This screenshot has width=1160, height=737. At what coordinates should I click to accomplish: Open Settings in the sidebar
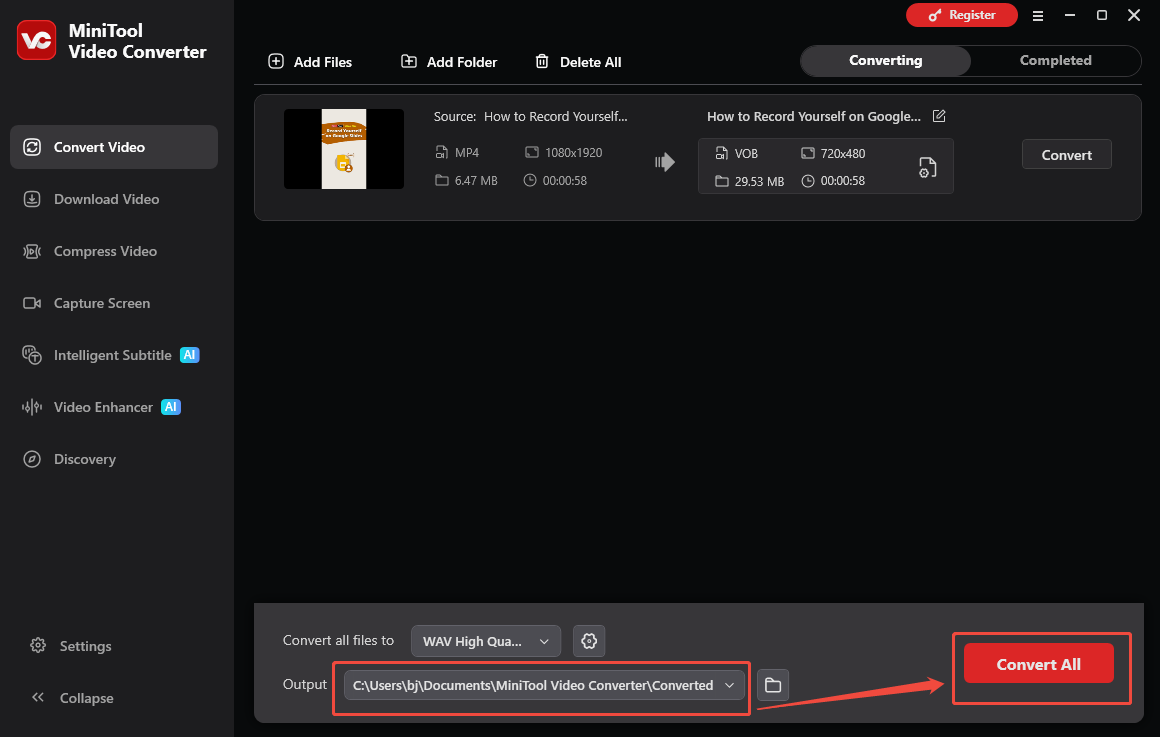tap(71, 646)
